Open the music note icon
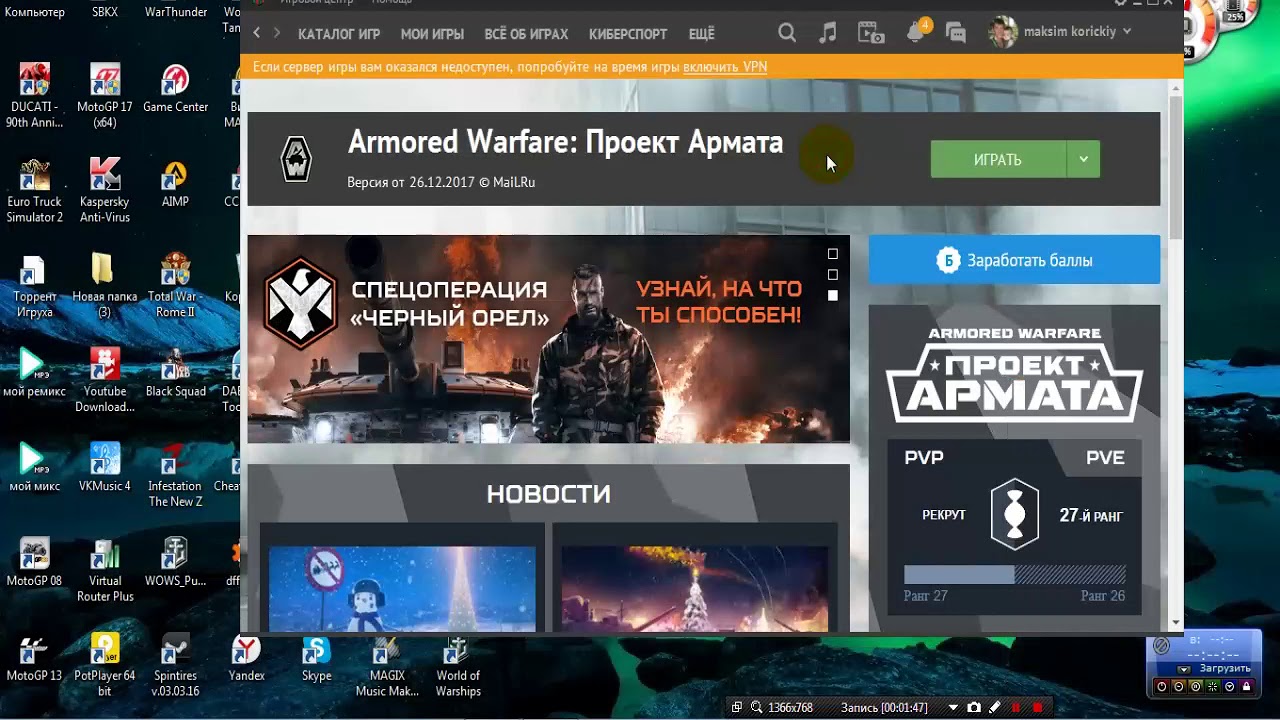This screenshot has height=720, width=1280. (x=827, y=33)
